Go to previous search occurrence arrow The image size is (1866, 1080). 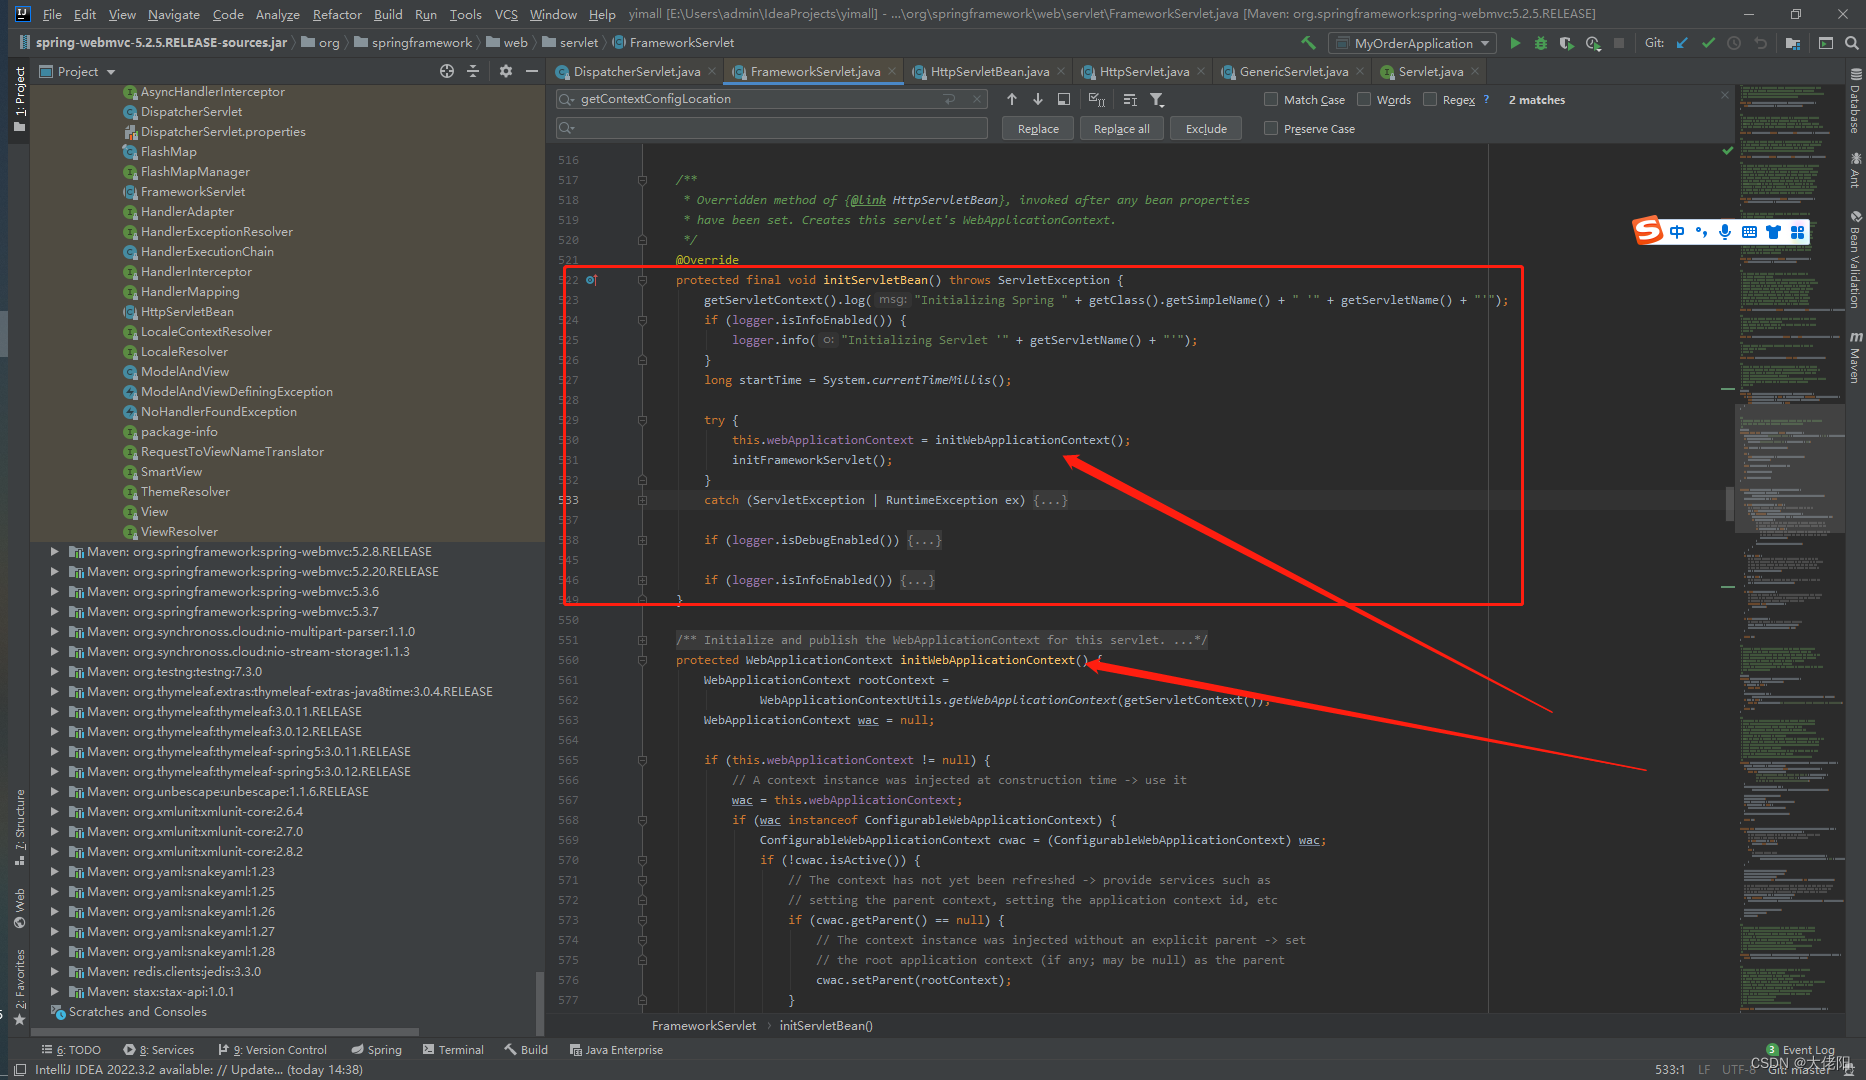click(1012, 99)
